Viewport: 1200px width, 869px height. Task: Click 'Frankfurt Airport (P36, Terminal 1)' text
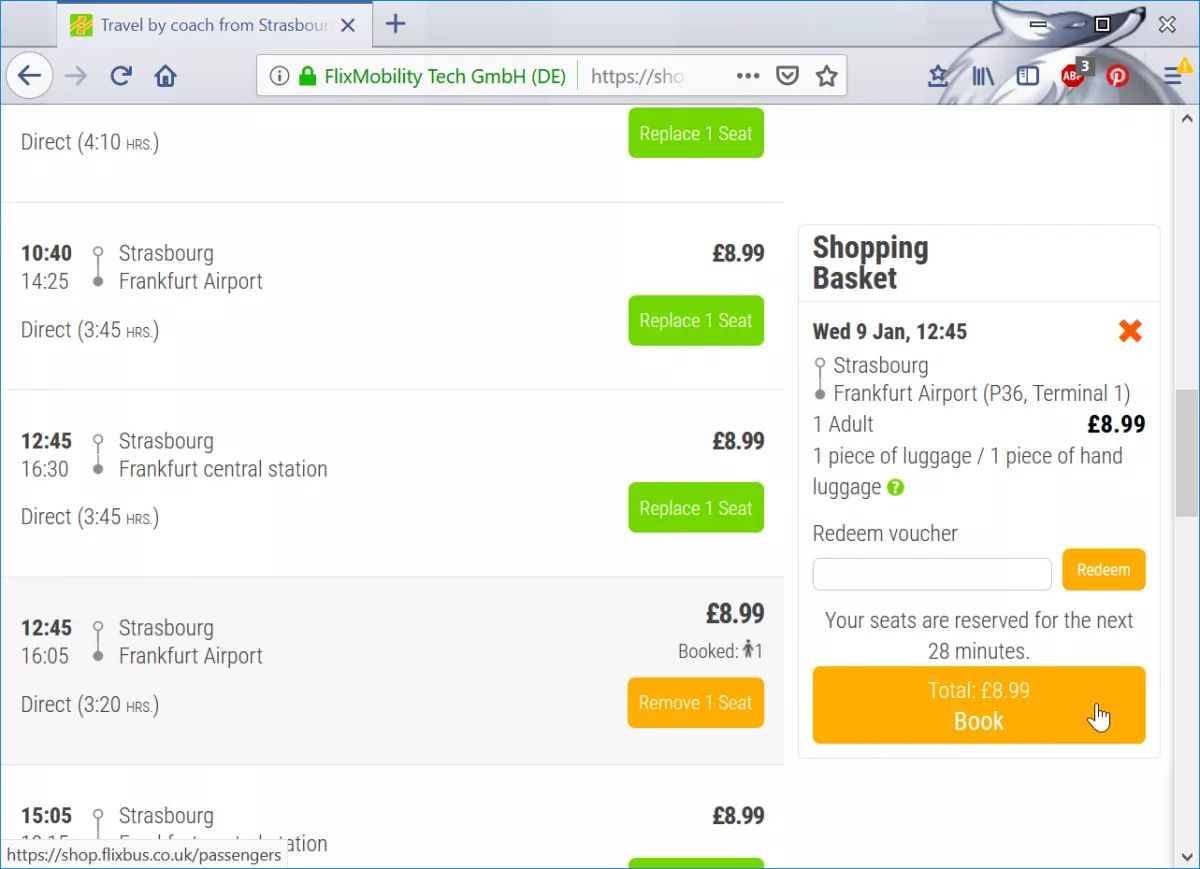click(x=982, y=393)
